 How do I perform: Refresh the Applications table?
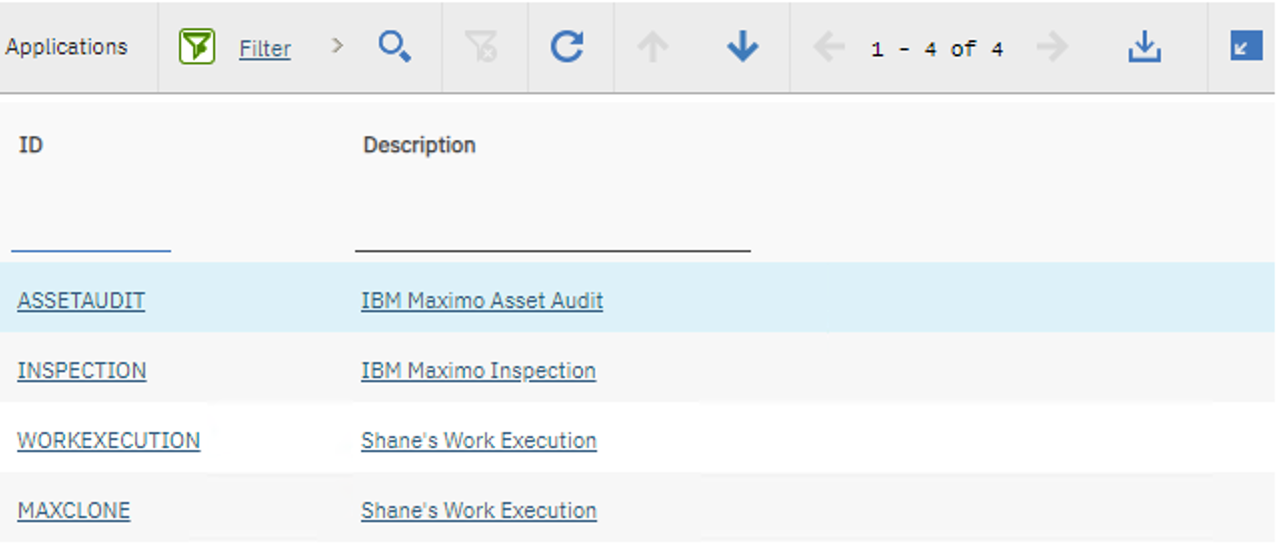tap(567, 47)
